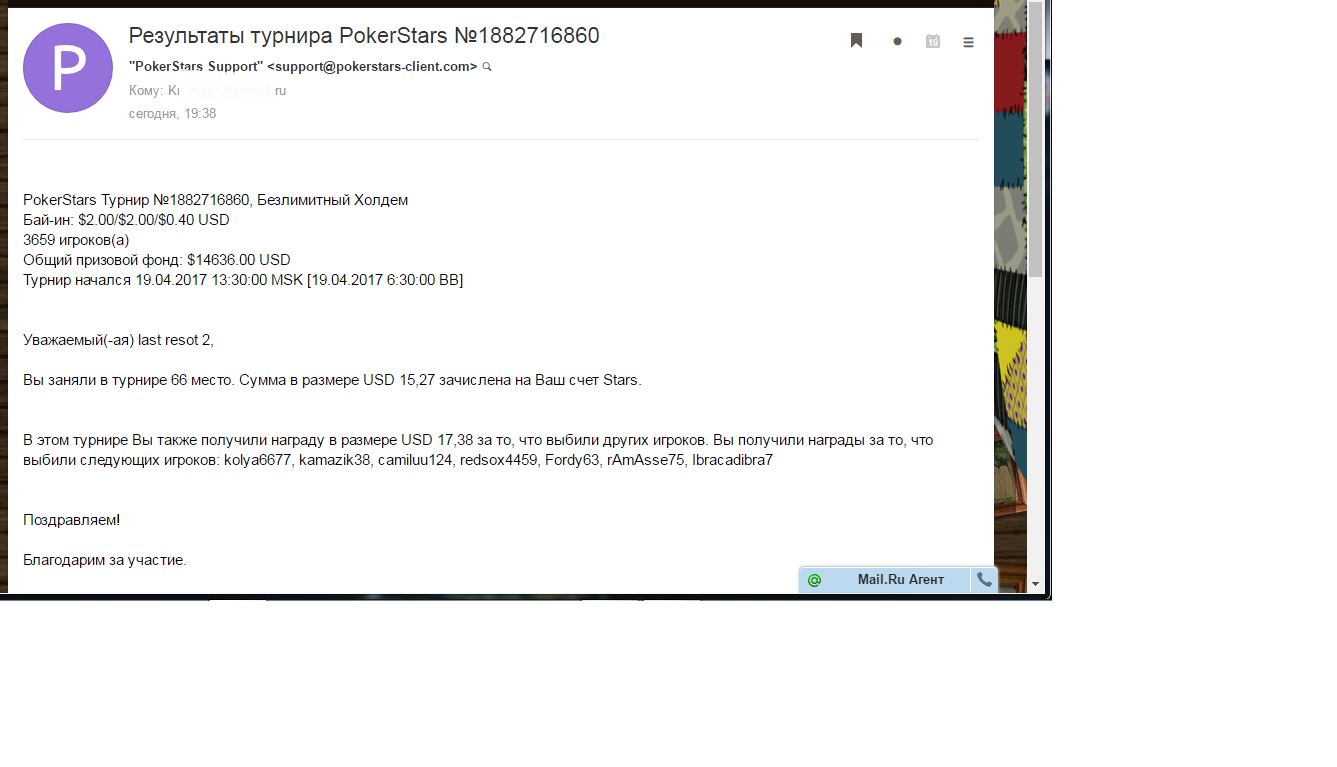1337x767 pixels.
Task: Click the line "Общий призовой фонд: $14636.00 USD"
Action: coord(157,260)
